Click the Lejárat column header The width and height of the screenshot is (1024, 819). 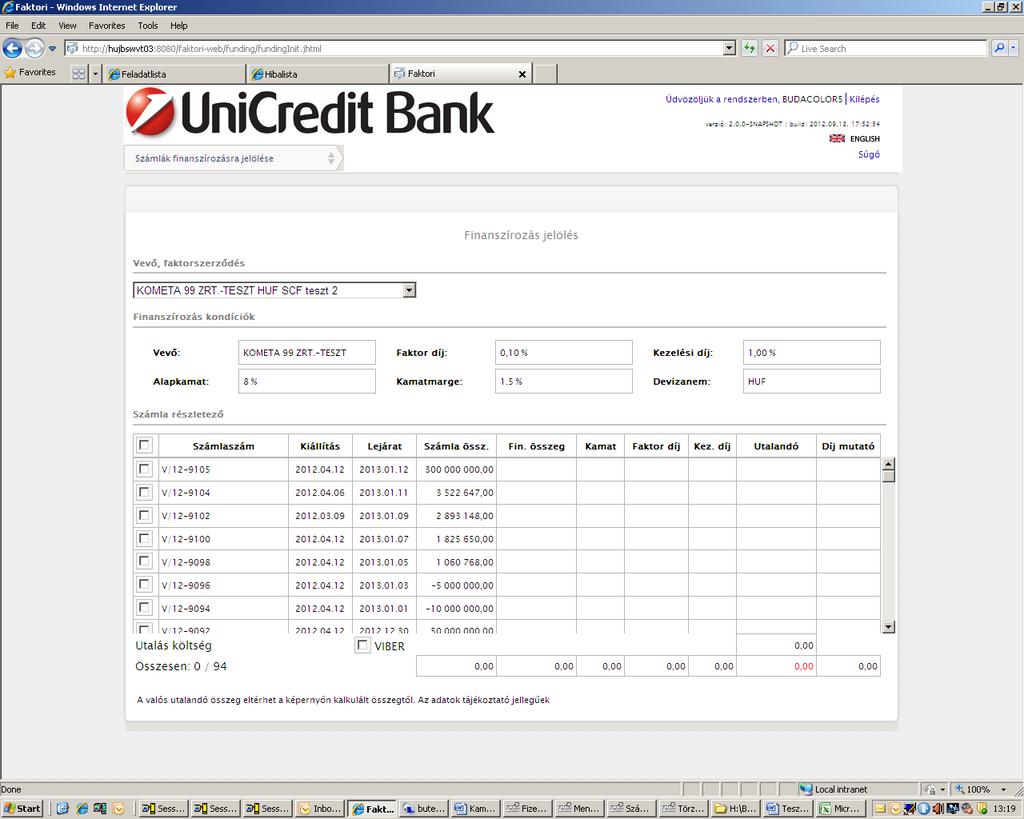[385, 446]
